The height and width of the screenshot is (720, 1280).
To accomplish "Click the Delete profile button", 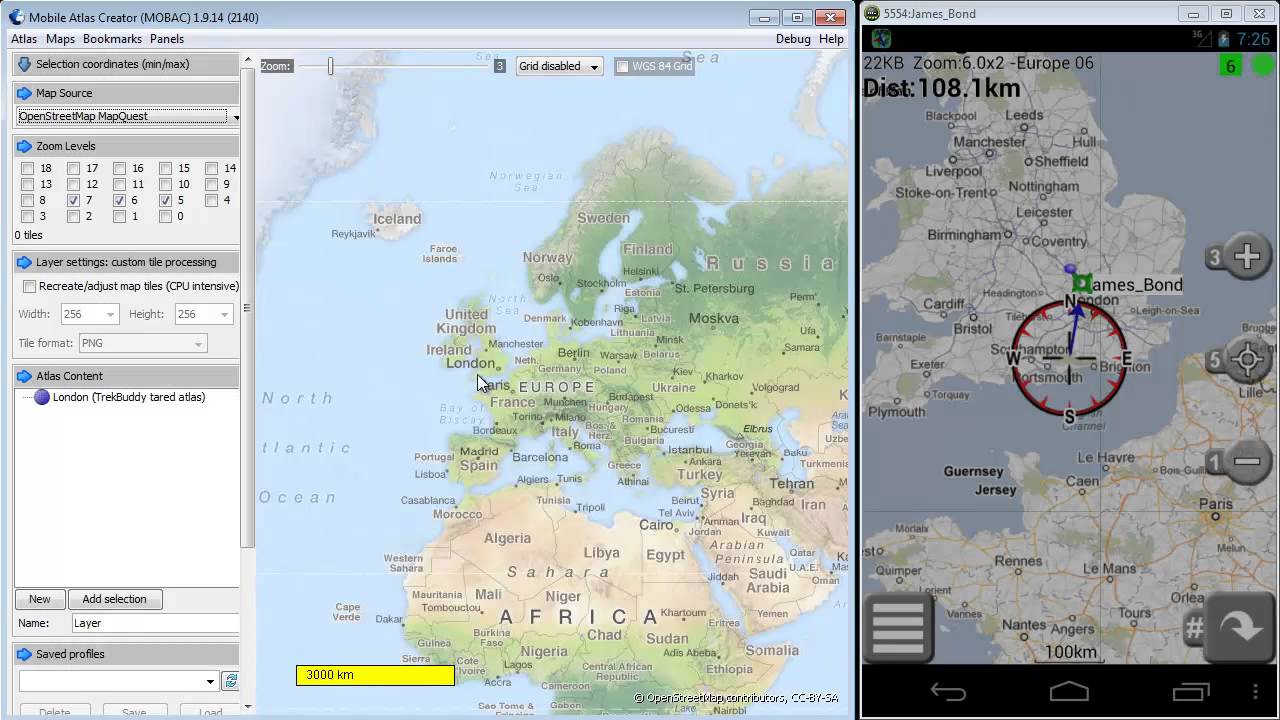I will (x=54, y=713).
